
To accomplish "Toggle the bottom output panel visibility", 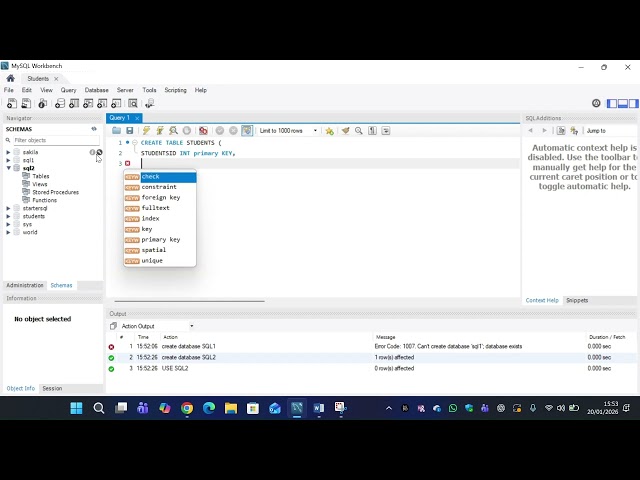I will [x=622, y=104].
